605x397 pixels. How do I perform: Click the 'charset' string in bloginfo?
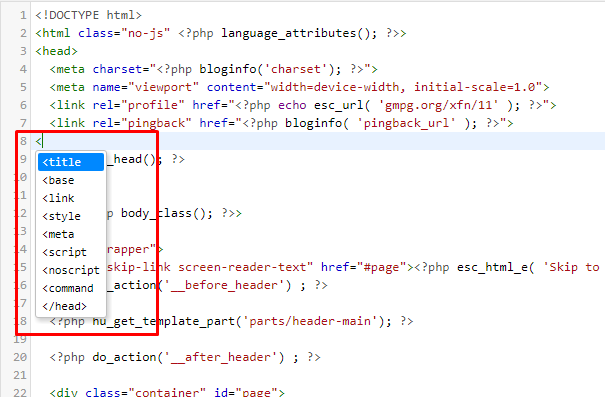coord(296,69)
